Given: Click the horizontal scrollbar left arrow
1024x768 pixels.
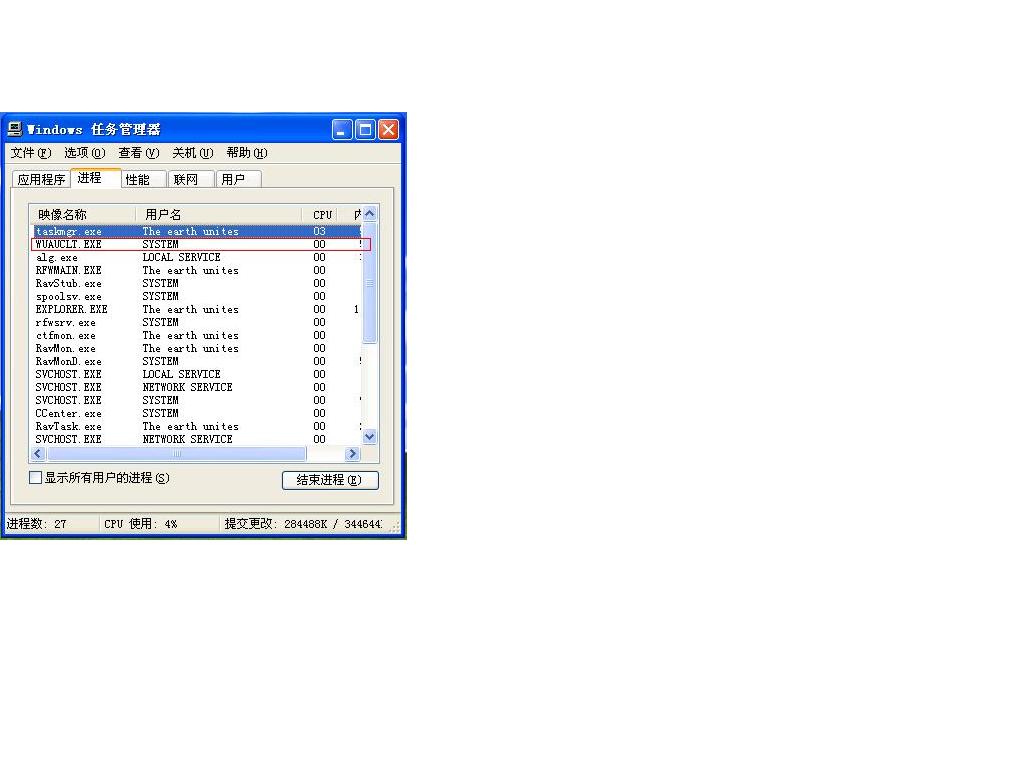Looking at the screenshot, I should (x=38, y=453).
